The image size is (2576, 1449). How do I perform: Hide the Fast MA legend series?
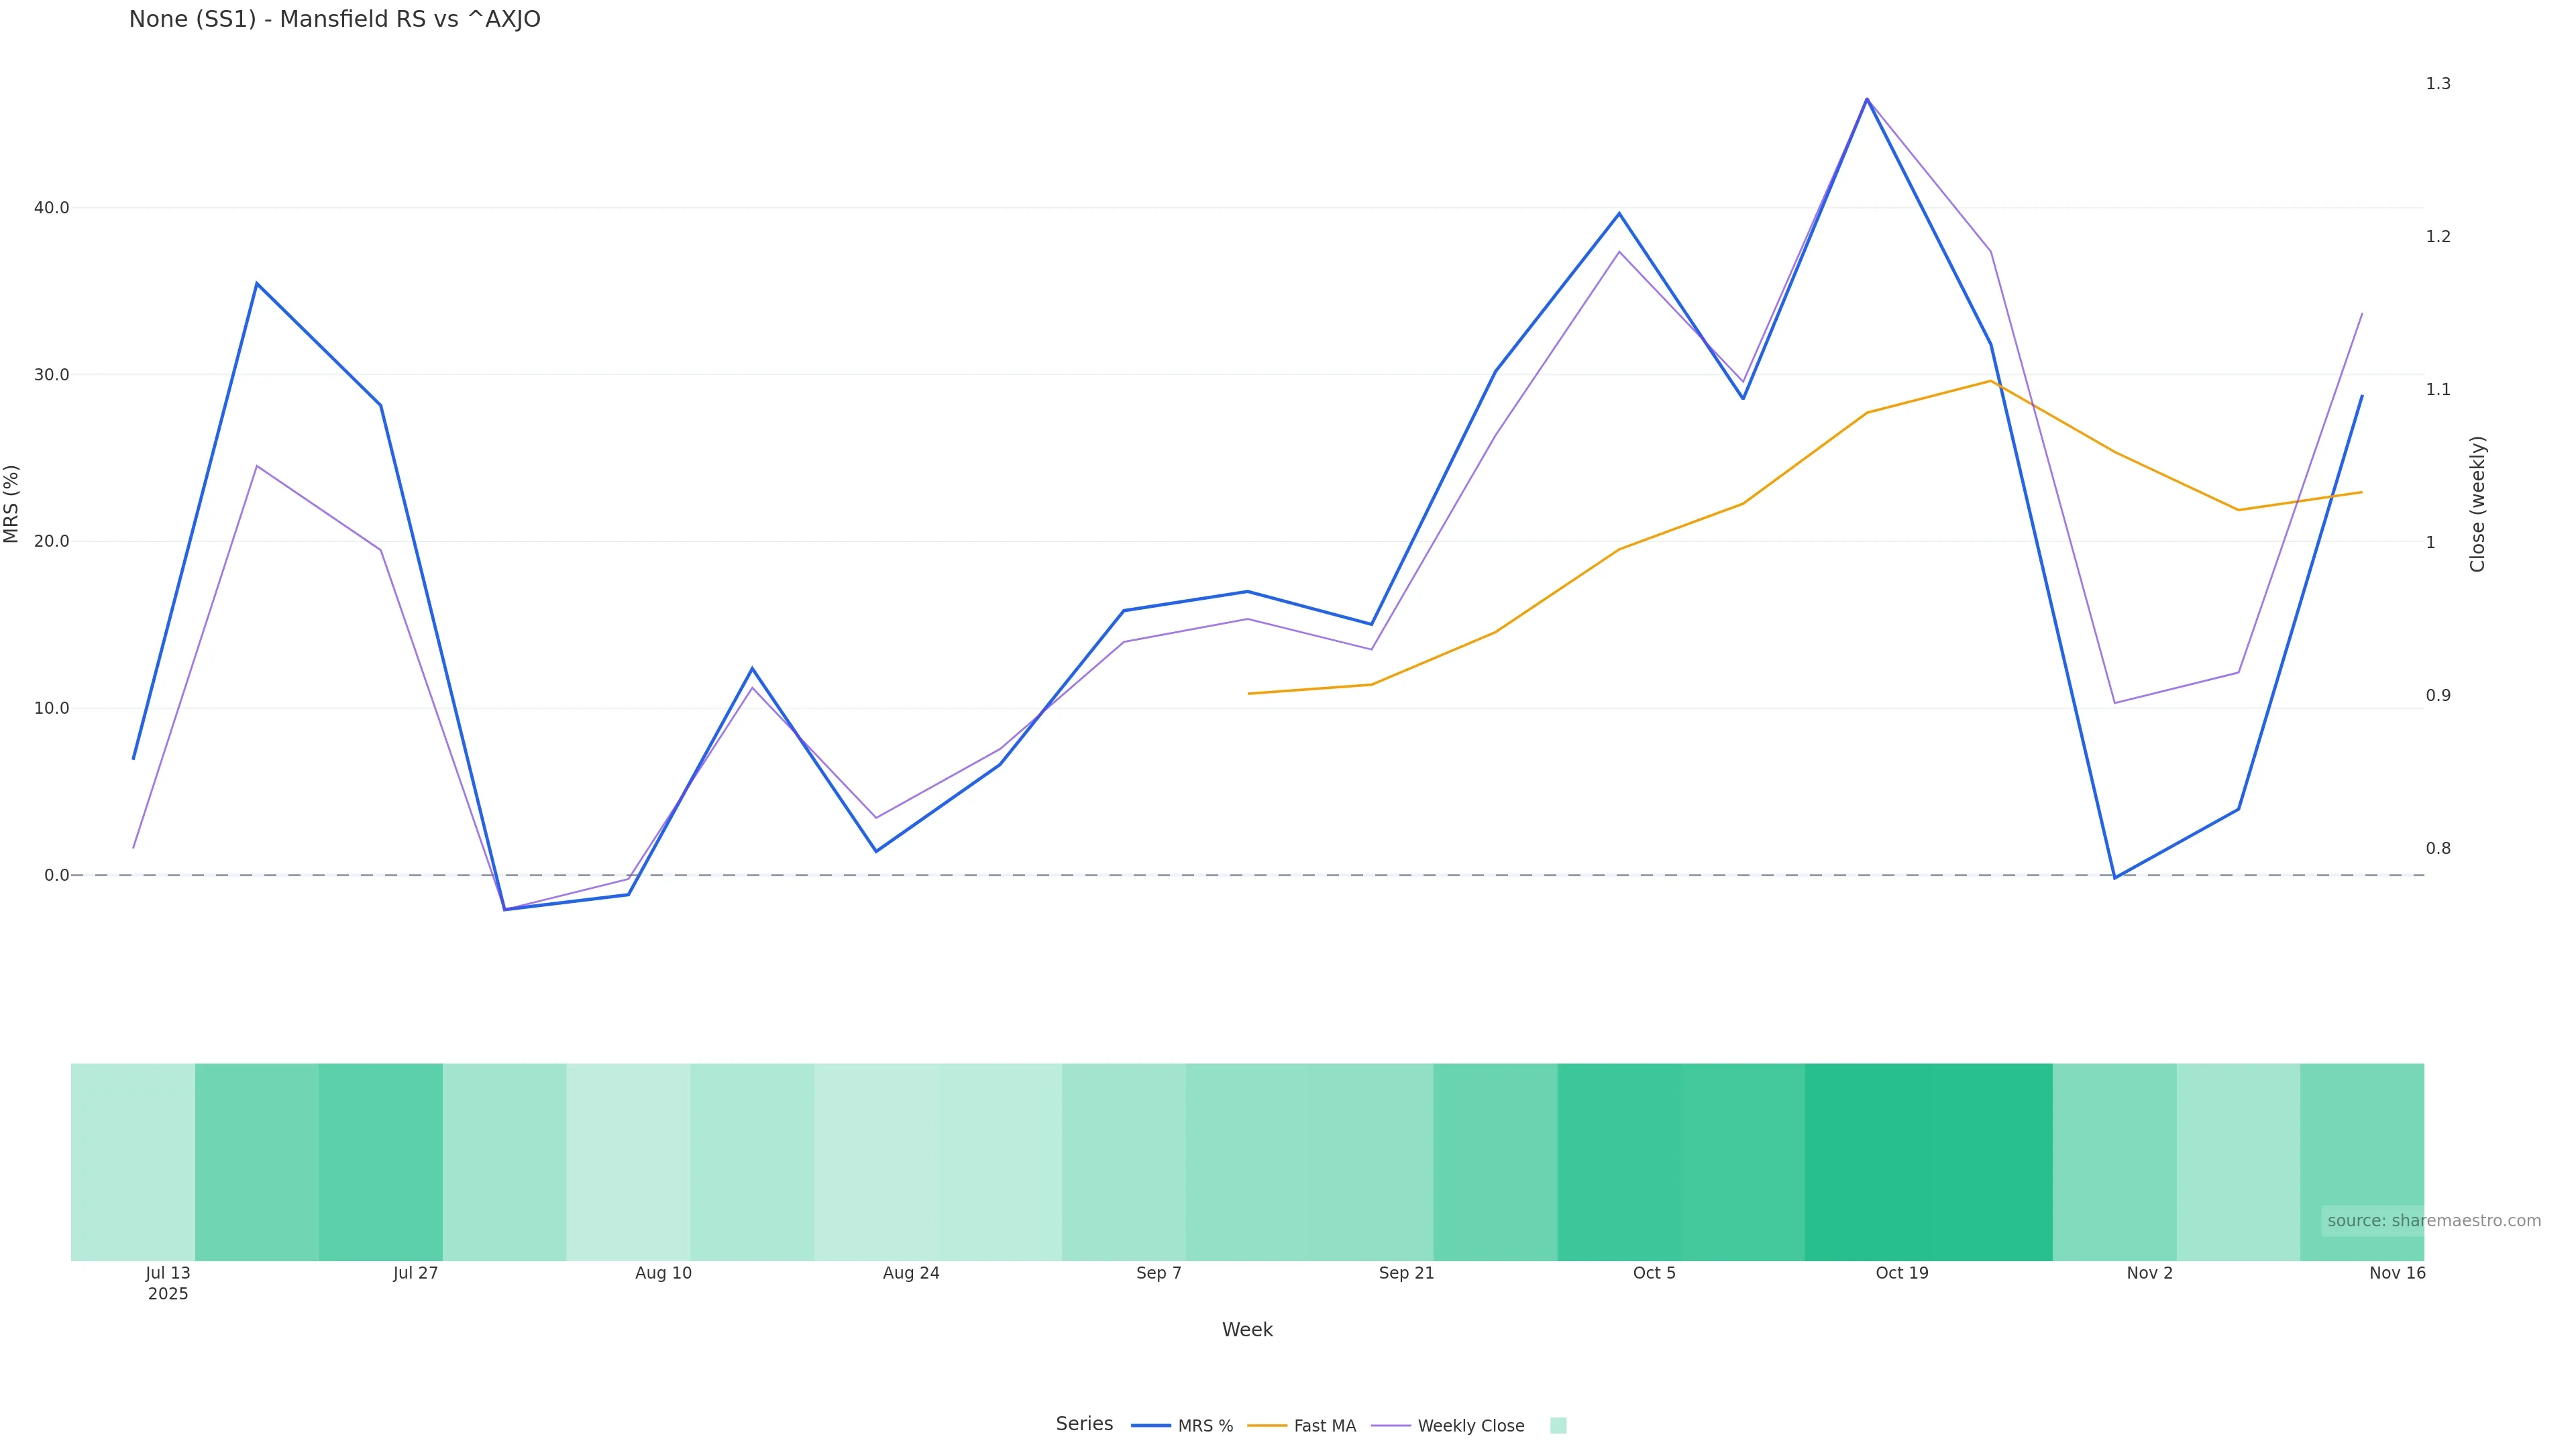click(x=1302, y=1426)
